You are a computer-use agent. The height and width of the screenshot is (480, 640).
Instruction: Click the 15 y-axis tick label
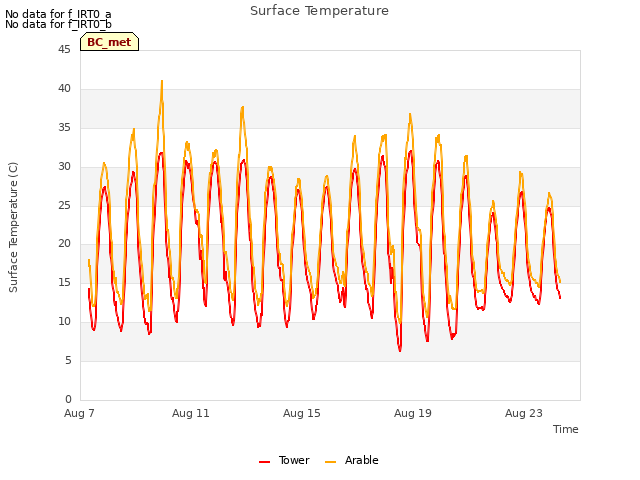(x=64, y=282)
